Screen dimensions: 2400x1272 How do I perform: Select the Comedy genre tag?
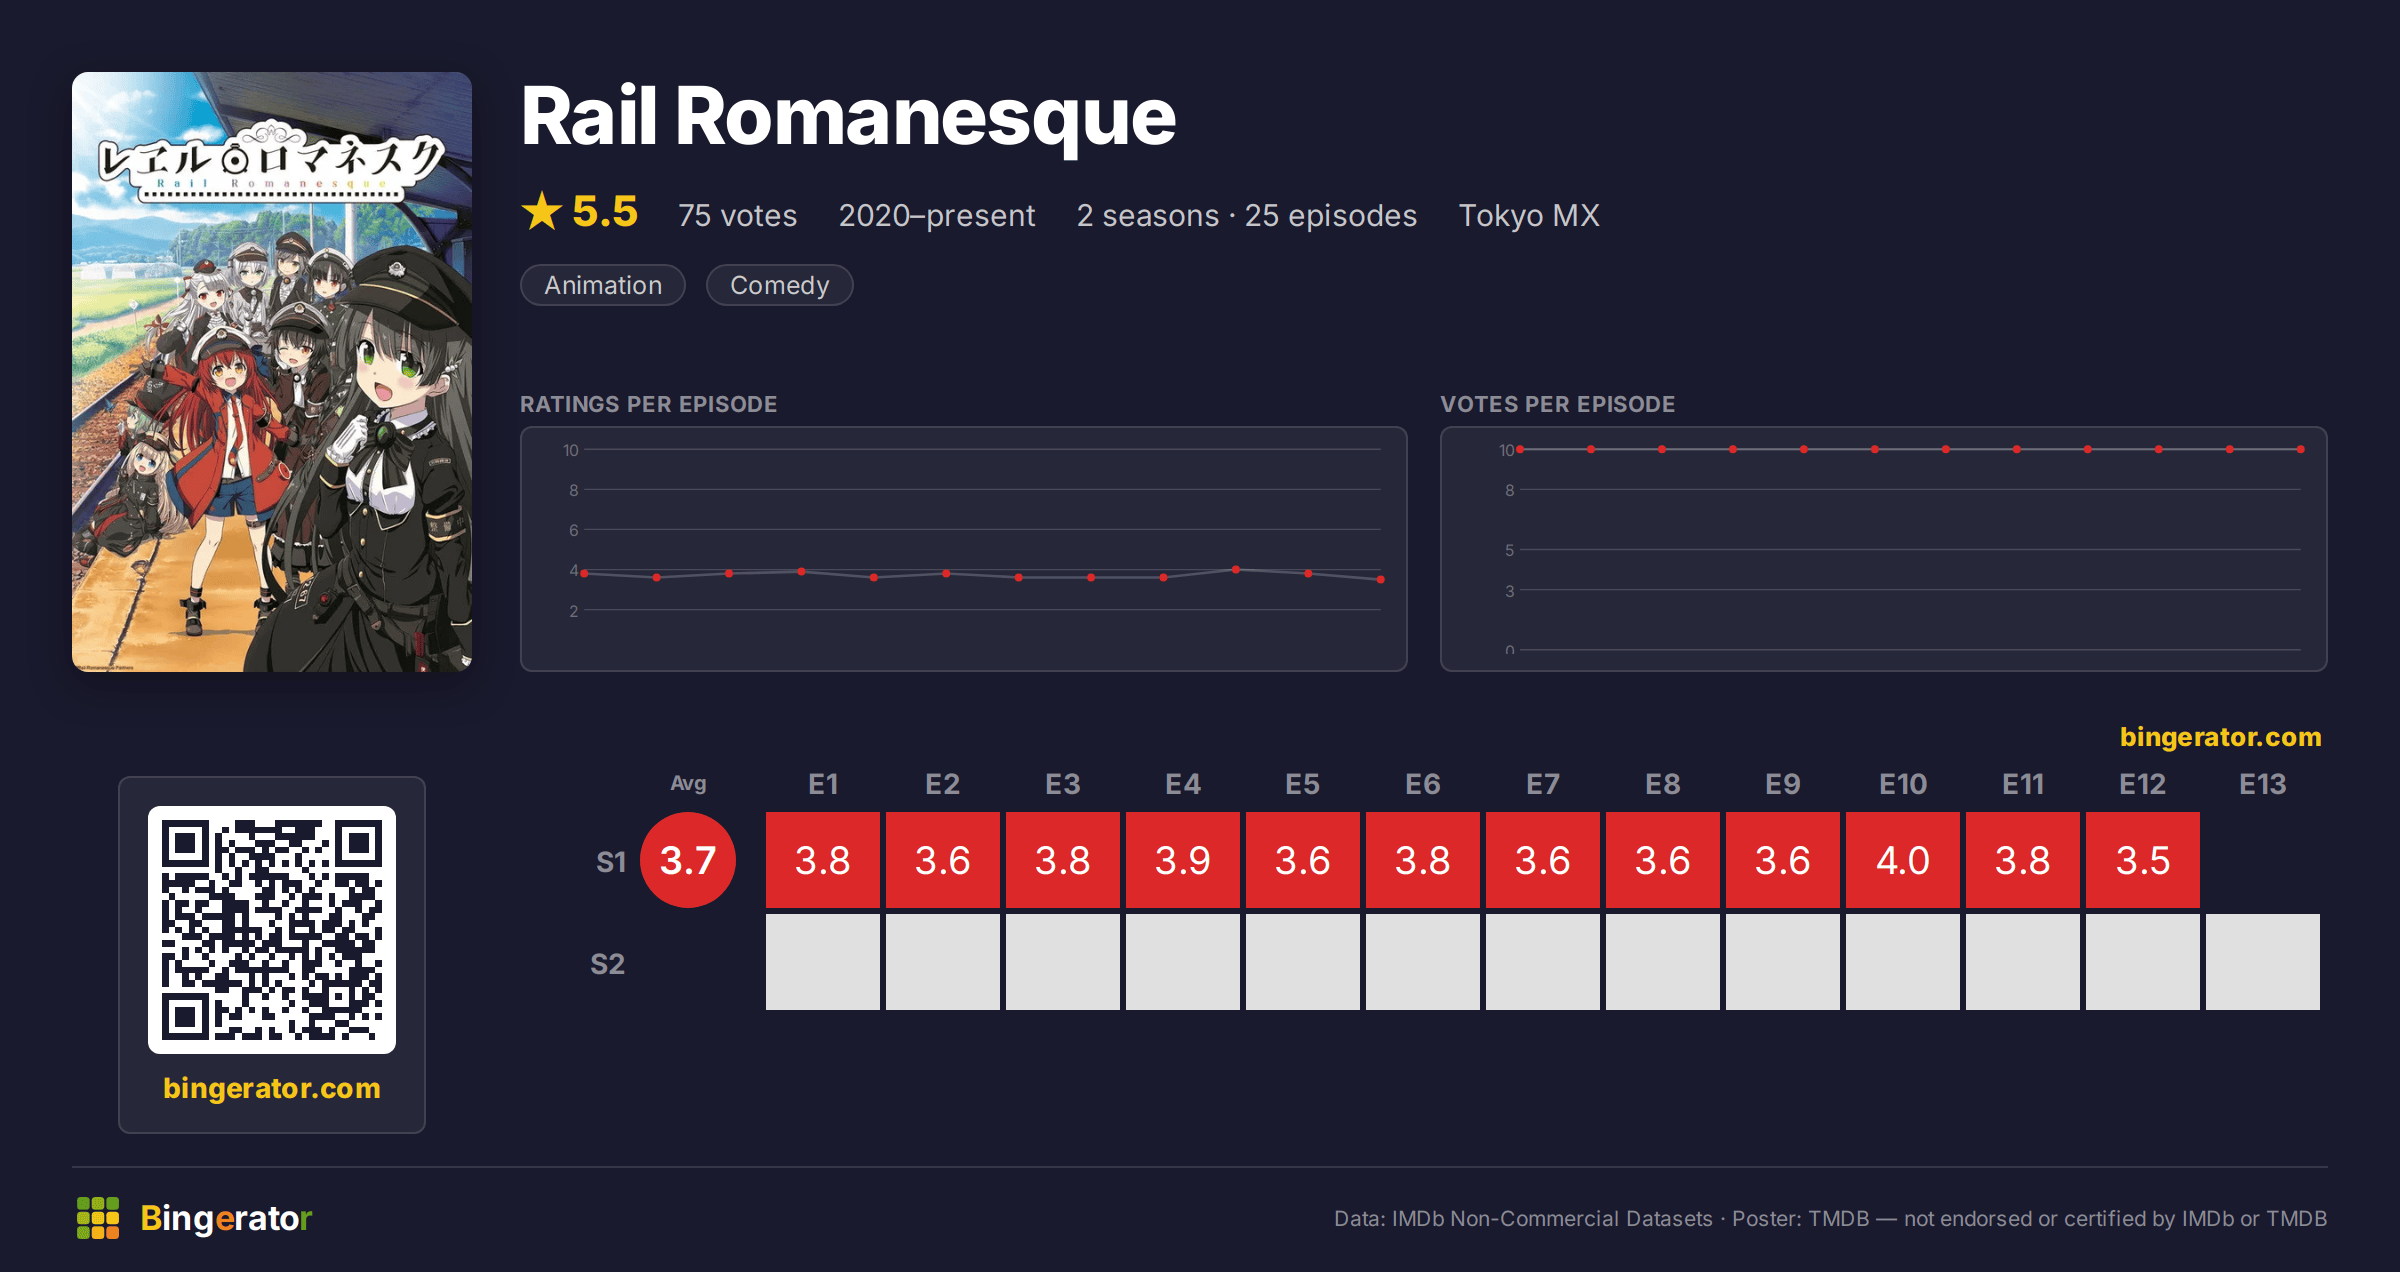click(780, 285)
